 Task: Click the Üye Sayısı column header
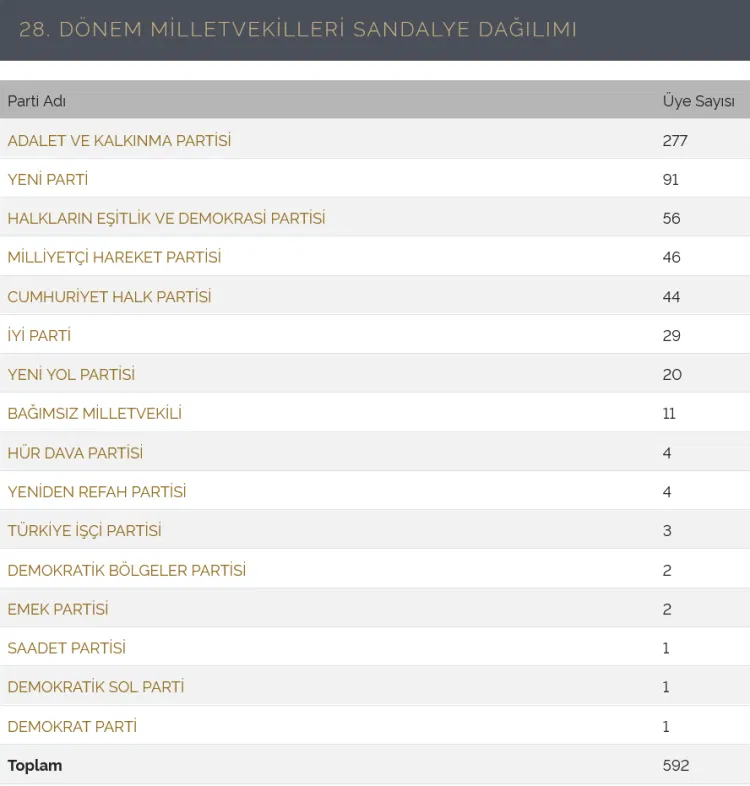[x=698, y=101]
